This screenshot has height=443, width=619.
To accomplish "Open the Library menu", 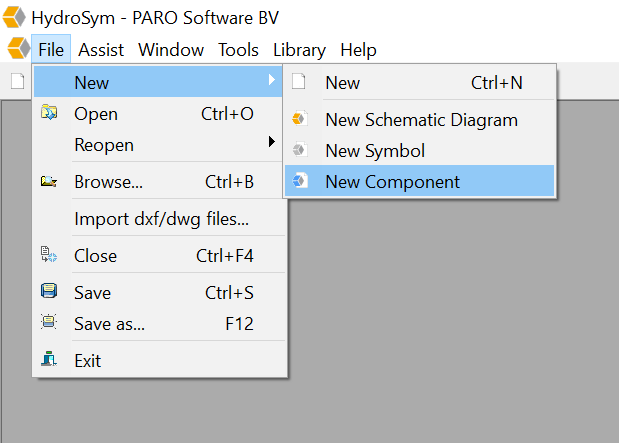I will 299,50.
